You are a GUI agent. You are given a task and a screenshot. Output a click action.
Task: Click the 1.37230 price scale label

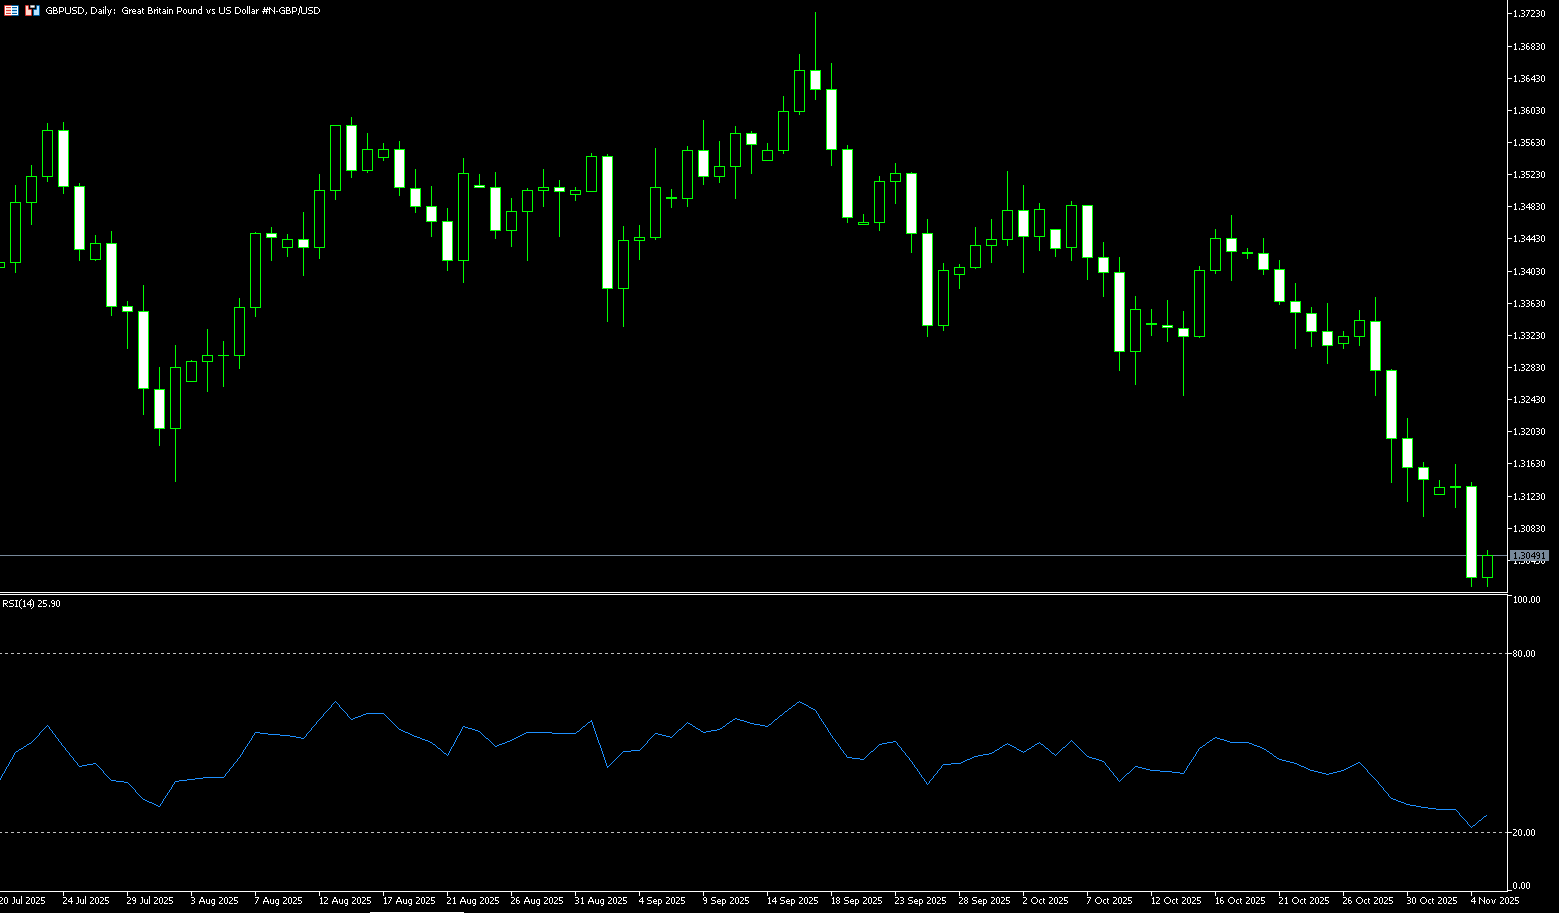[1529, 14]
